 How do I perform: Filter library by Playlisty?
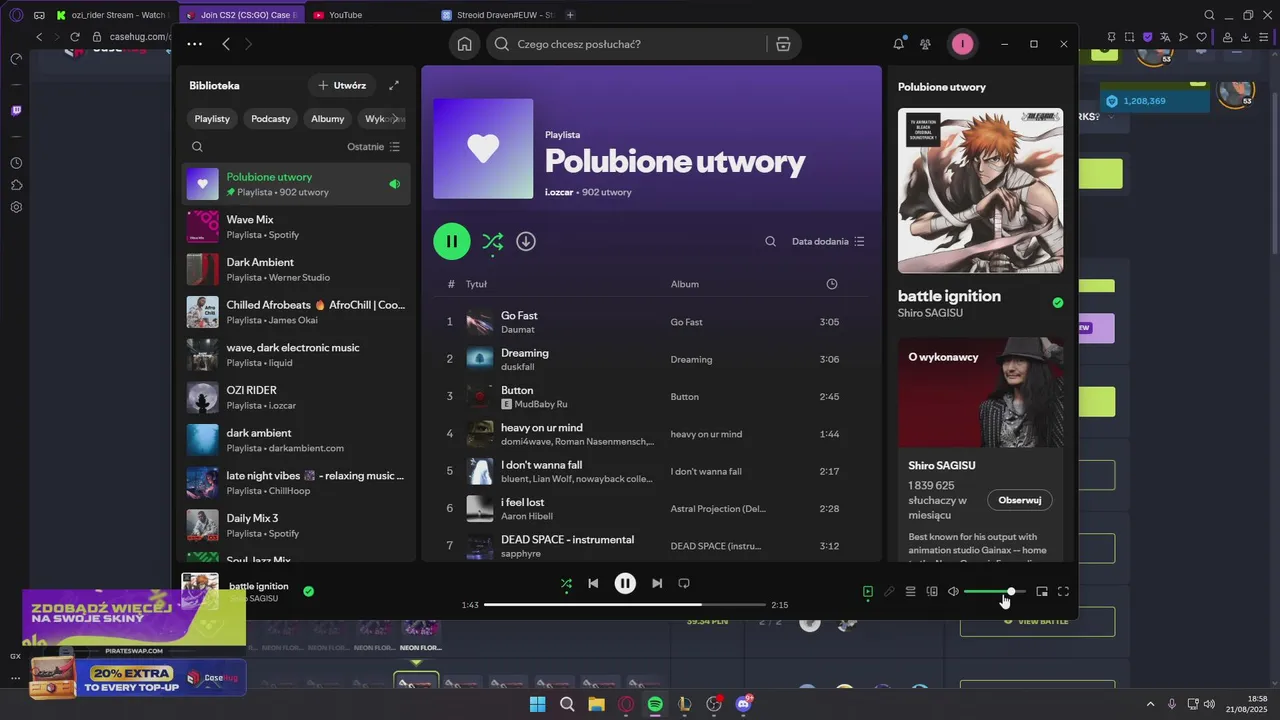coord(212,118)
